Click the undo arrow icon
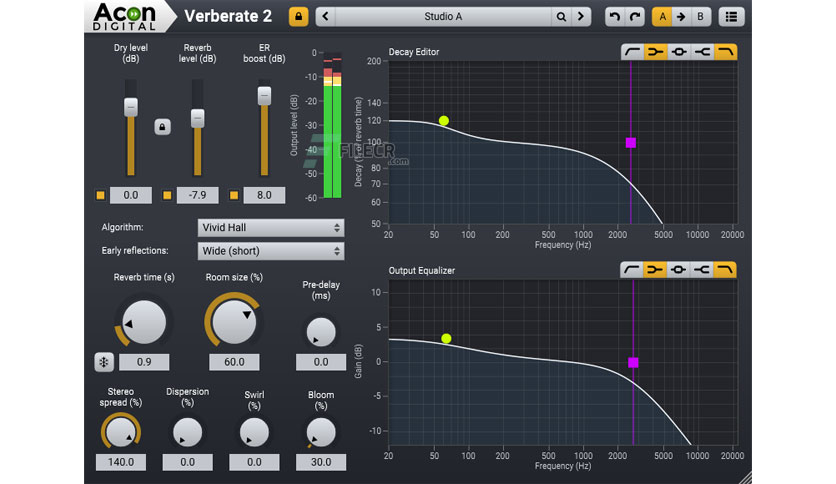Viewport: 836px width, 484px height. [x=615, y=17]
